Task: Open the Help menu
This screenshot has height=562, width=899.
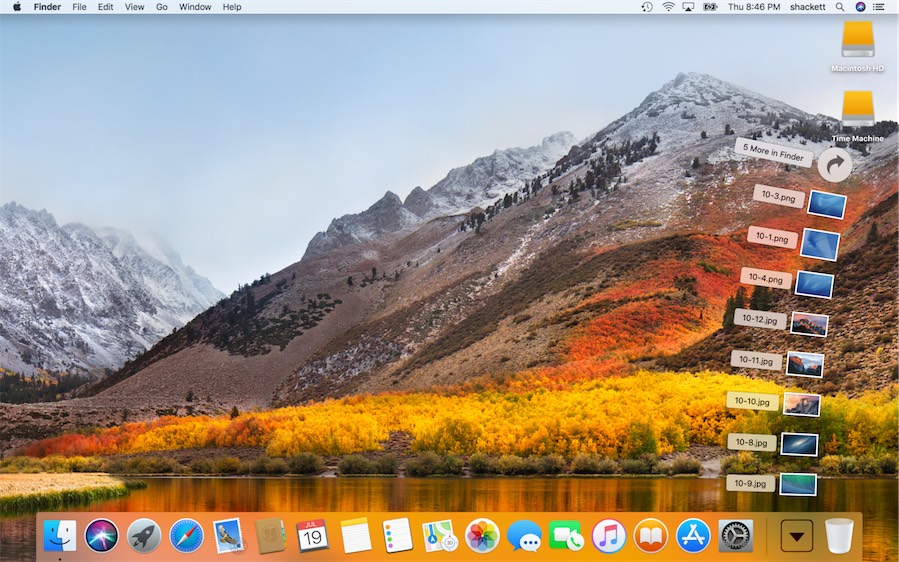Action: coord(232,7)
